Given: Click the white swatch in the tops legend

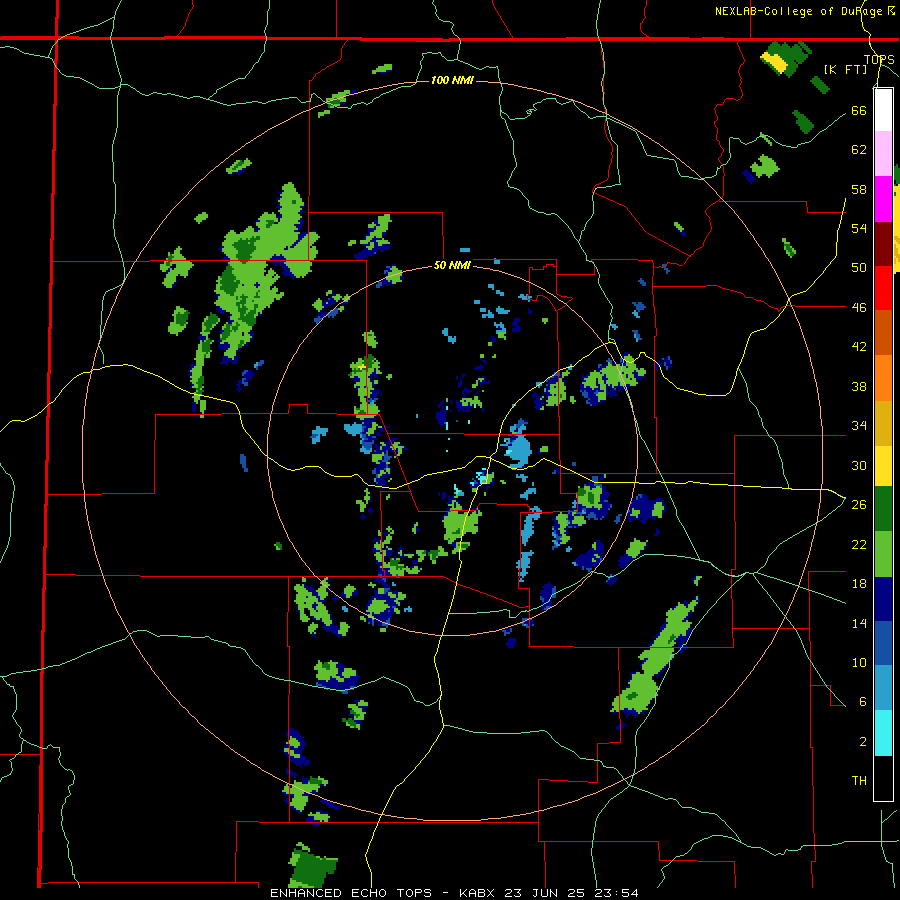Looking at the screenshot, I should (883, 110).
